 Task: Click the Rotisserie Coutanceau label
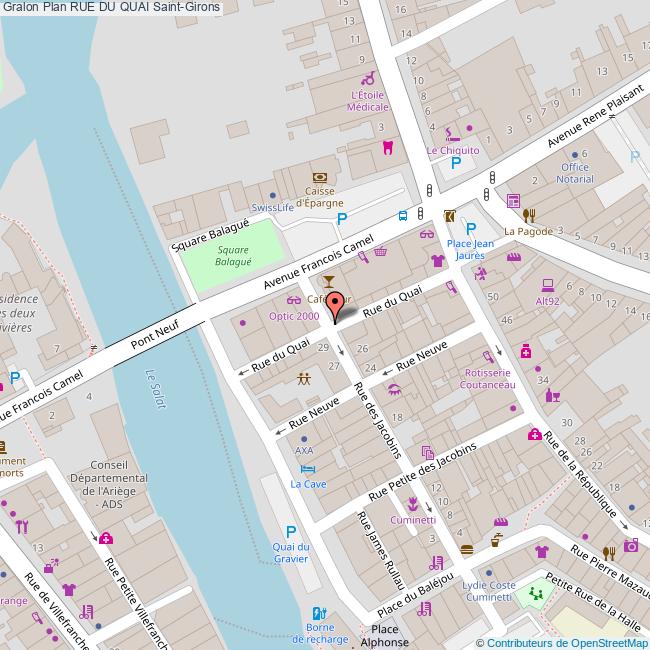489,378
